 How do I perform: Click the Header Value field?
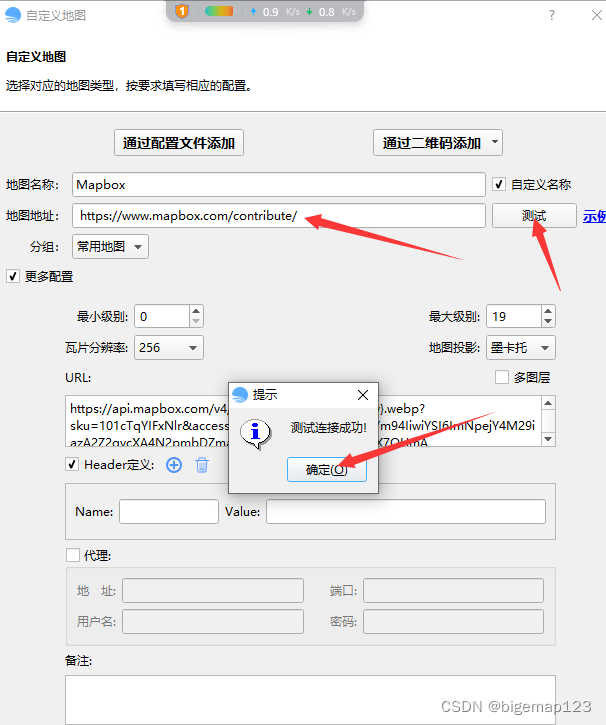[x=406, y=511]
